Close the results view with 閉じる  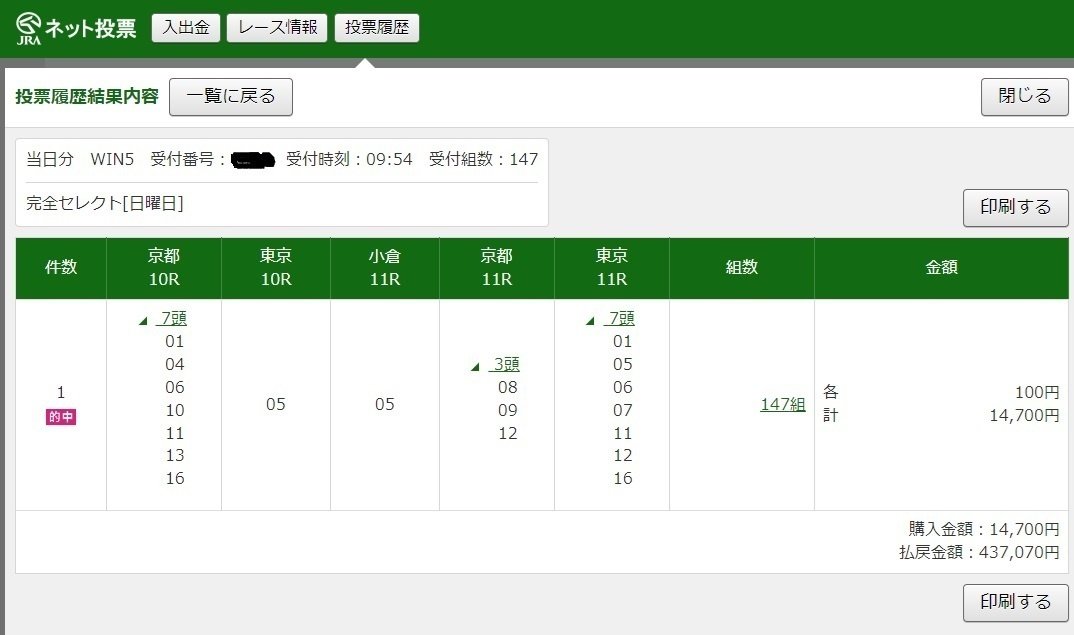1024,97
